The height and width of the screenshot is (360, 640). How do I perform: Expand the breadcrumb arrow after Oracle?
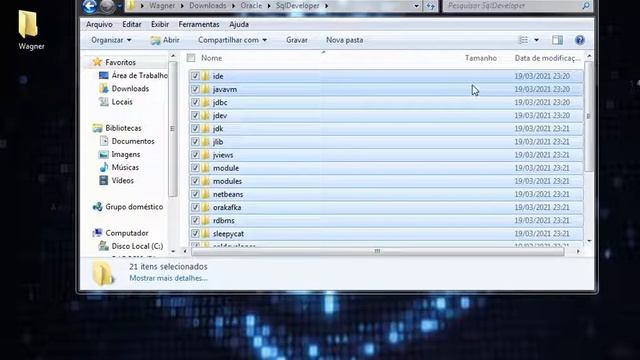pos(269,6)
